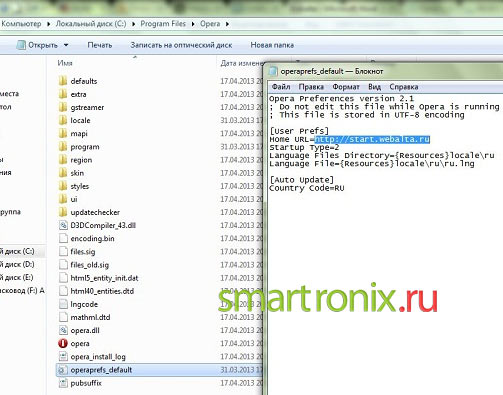Open the Справка menu in Notepad
The height and width of the screenshot is (395, 503).
[404, 87]
